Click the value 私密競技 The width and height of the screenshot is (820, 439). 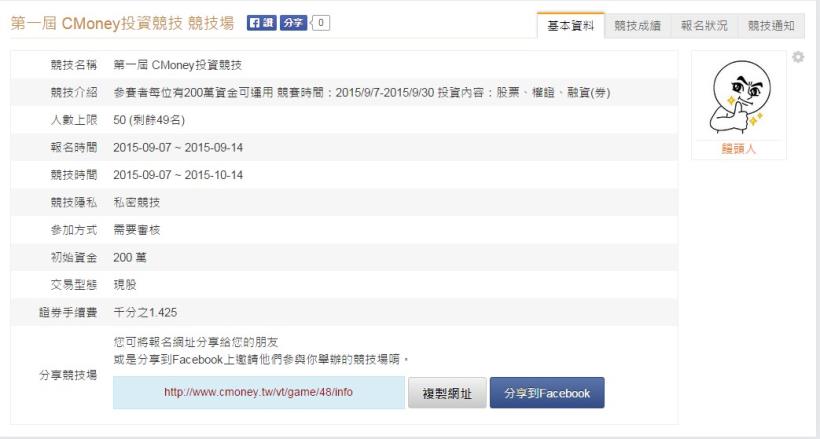pyautogui.click(x=136, y=202)
